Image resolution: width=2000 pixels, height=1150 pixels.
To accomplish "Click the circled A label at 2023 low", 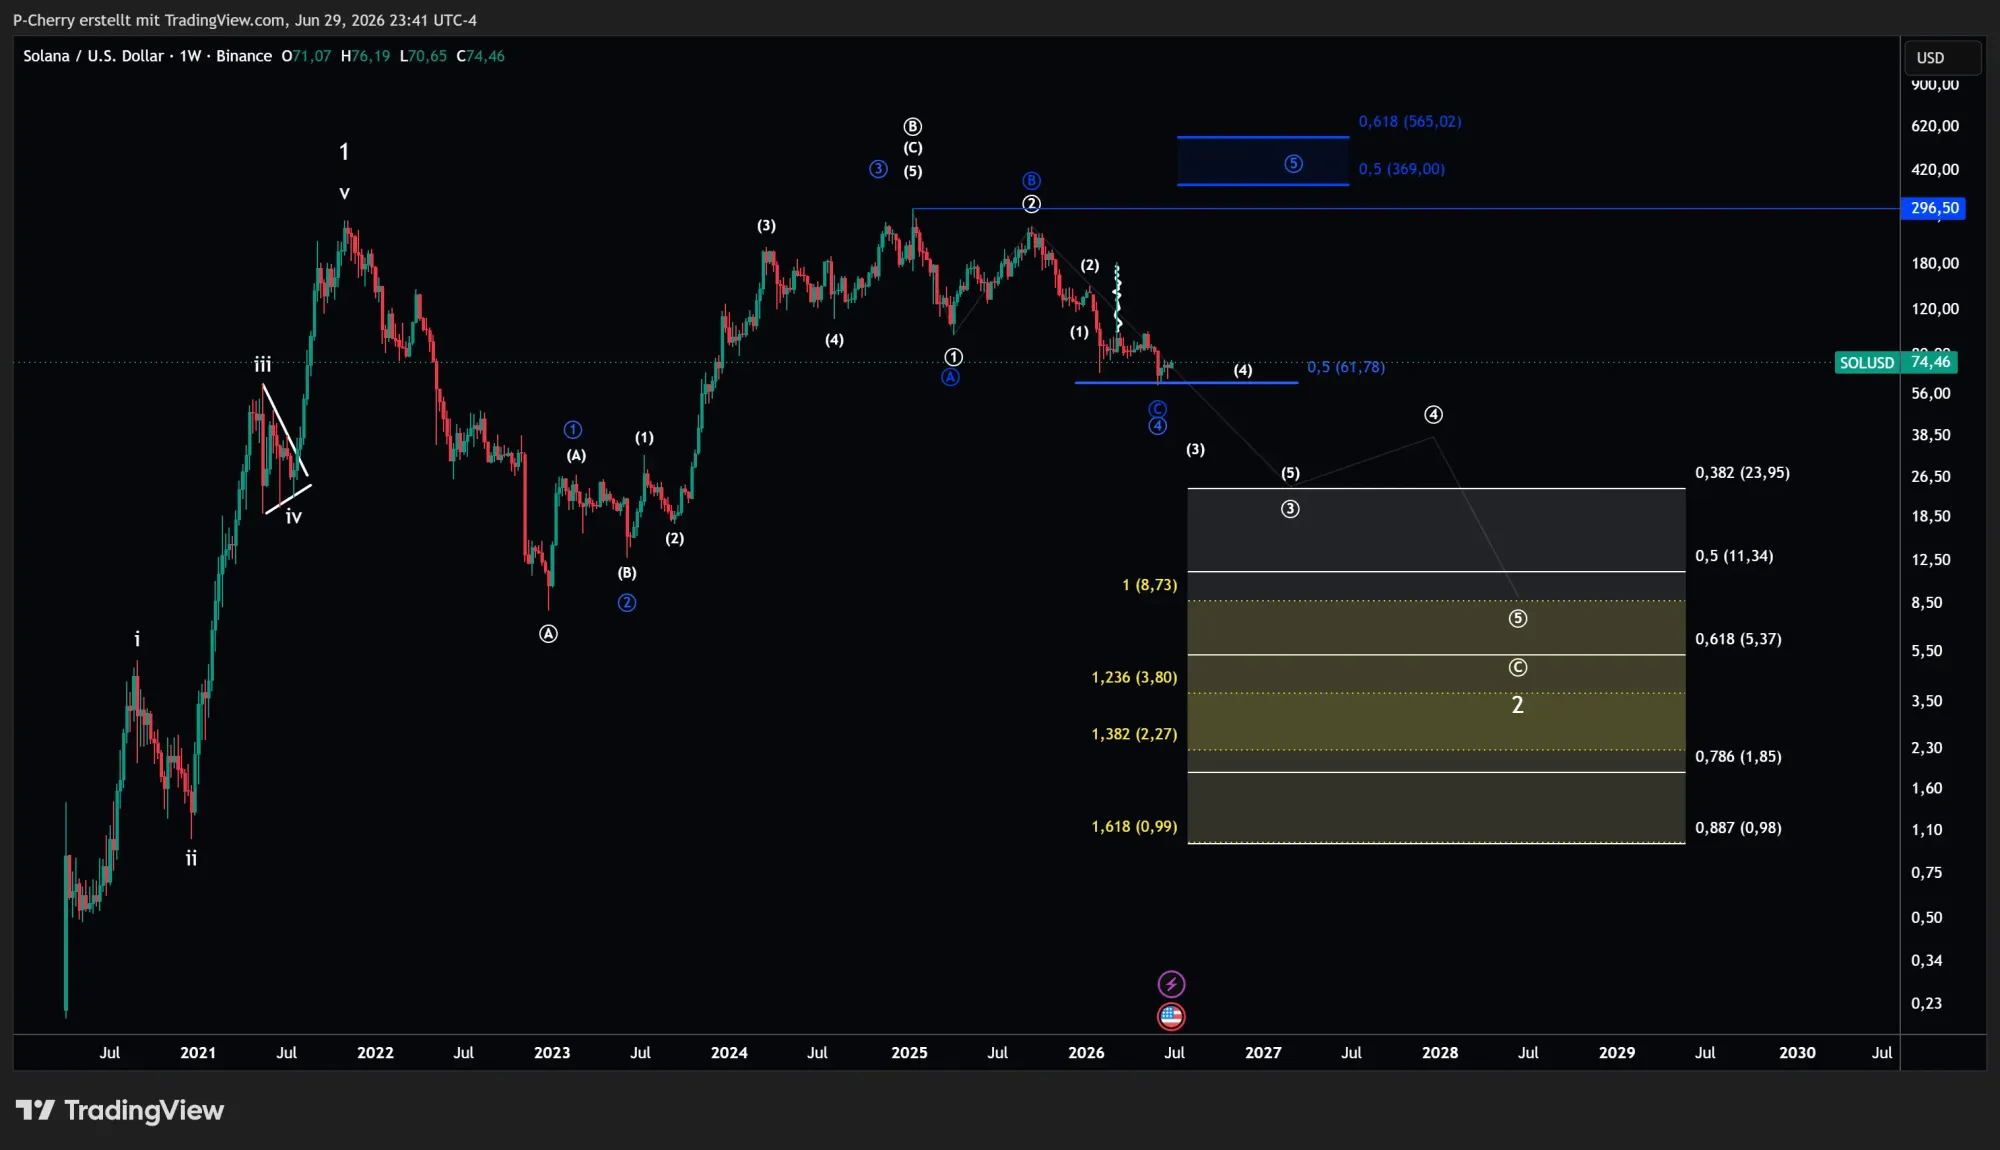I will click(548, 633).
